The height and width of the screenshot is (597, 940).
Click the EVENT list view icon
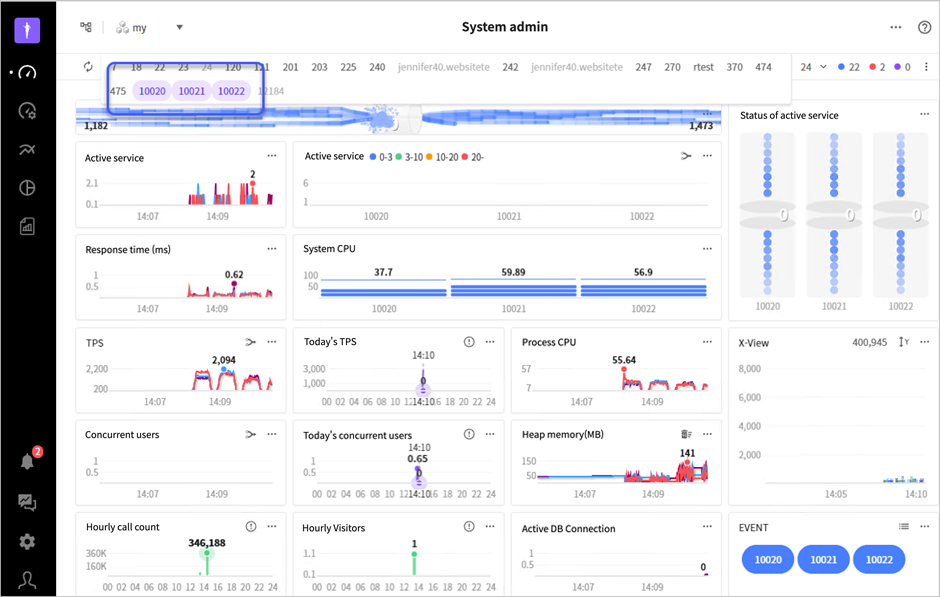click(903, 526)
